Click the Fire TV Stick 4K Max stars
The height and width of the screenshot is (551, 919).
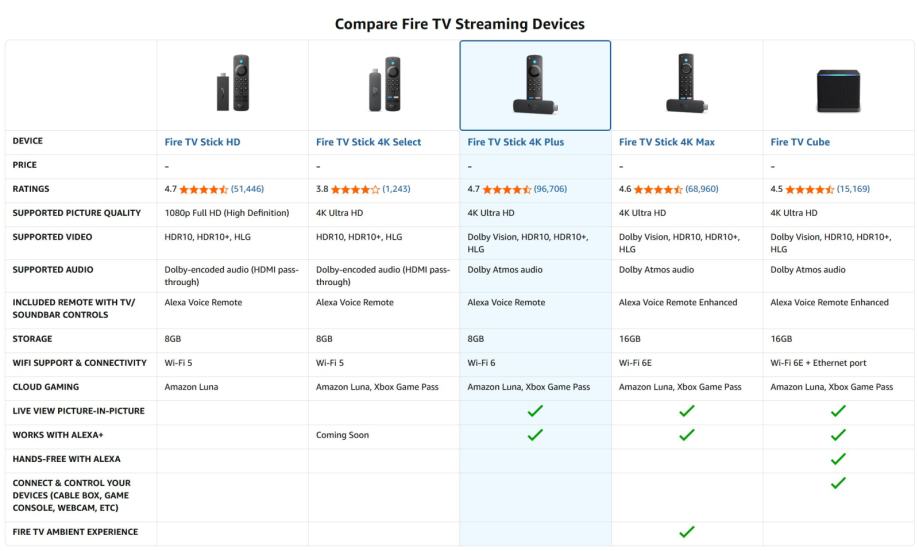658,189
